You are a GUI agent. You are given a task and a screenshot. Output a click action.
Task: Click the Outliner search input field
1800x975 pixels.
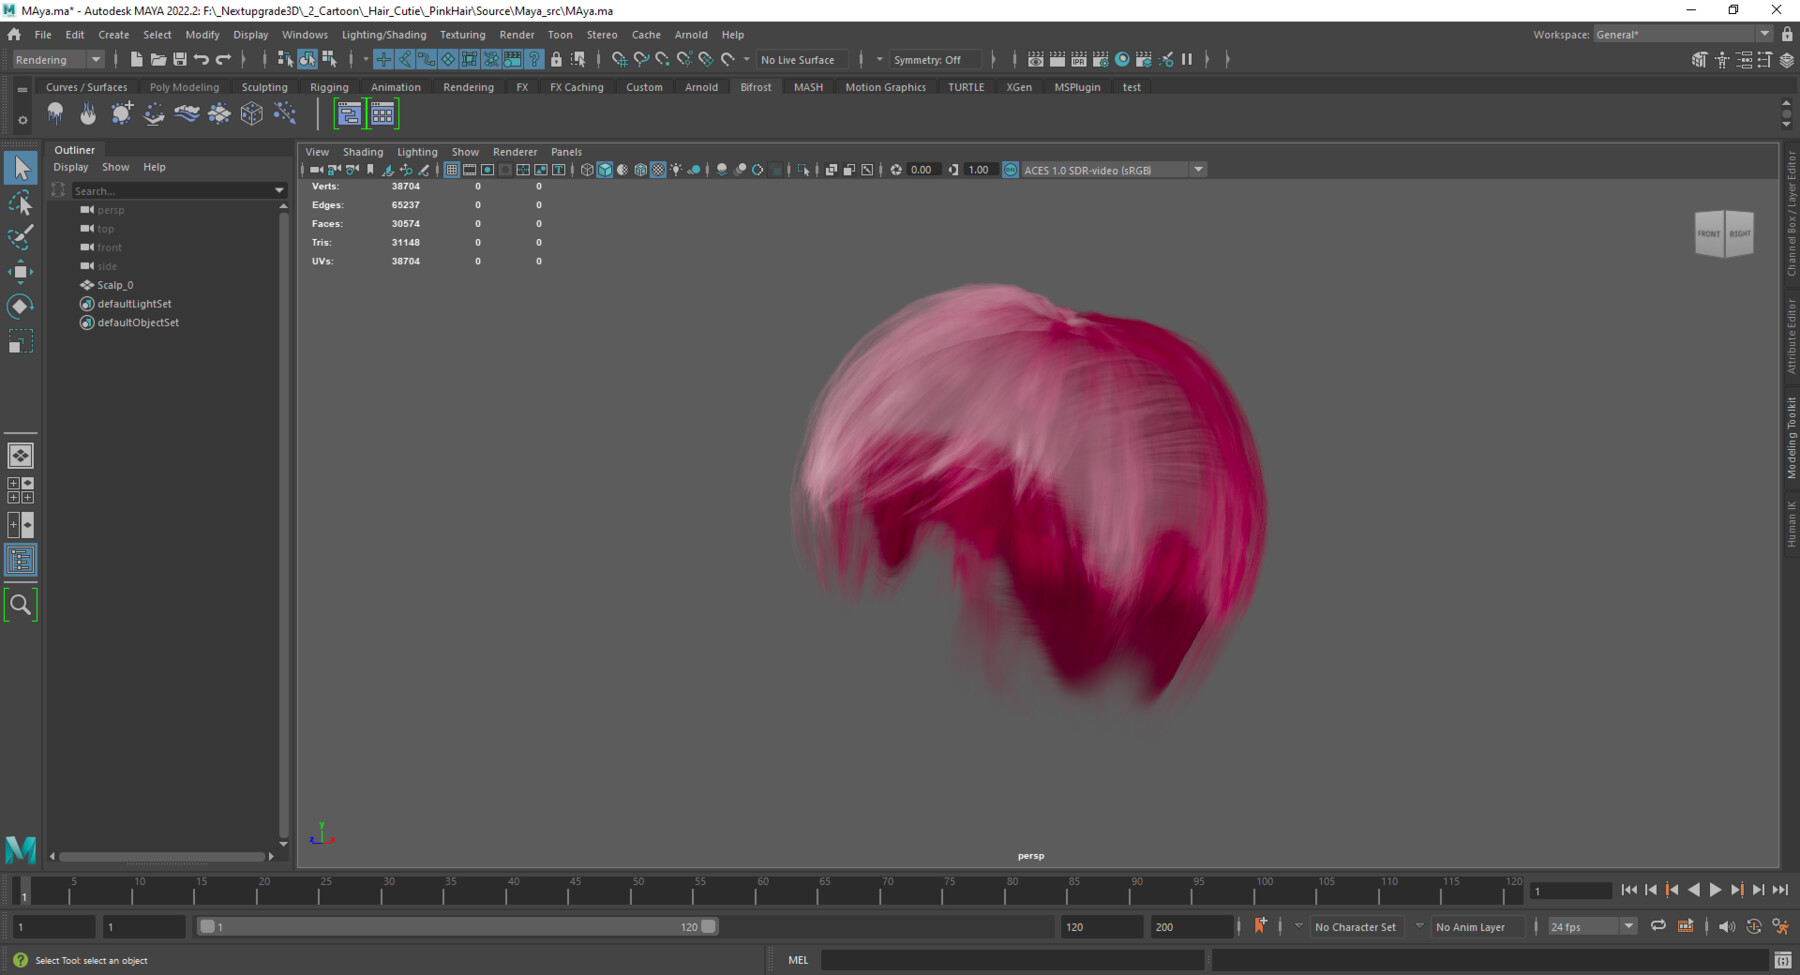(x=171, y=190)
